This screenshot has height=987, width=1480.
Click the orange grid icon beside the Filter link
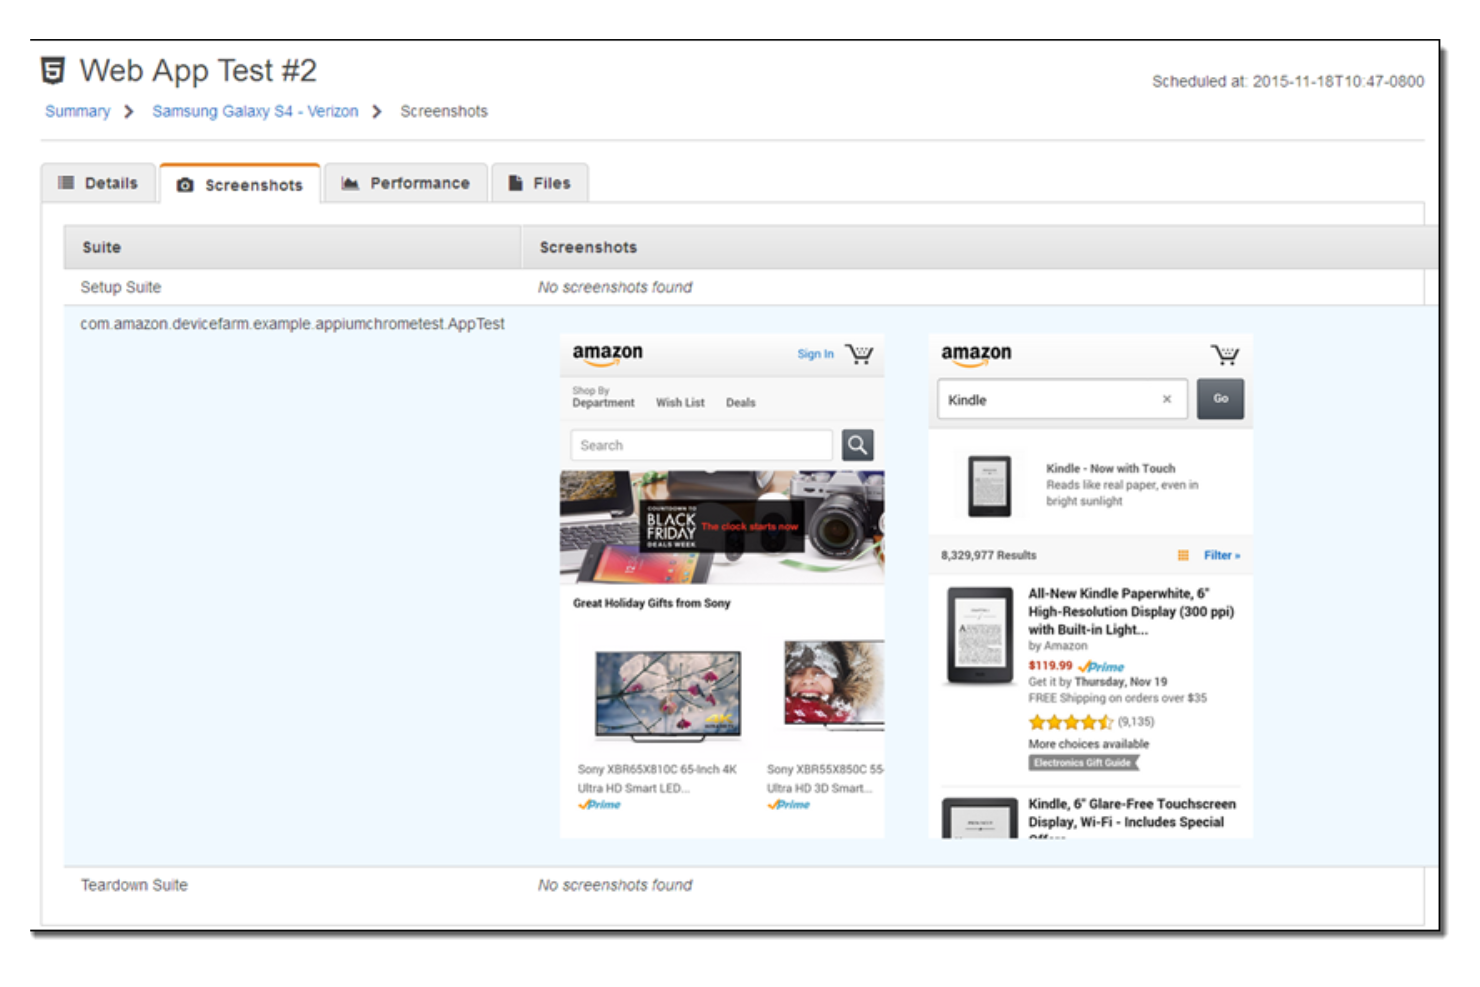1183,555
